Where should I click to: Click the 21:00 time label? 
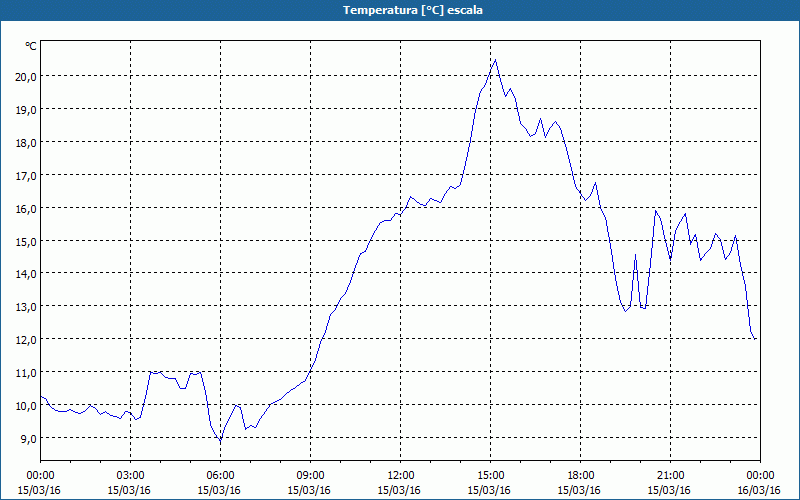click(670, 476)
